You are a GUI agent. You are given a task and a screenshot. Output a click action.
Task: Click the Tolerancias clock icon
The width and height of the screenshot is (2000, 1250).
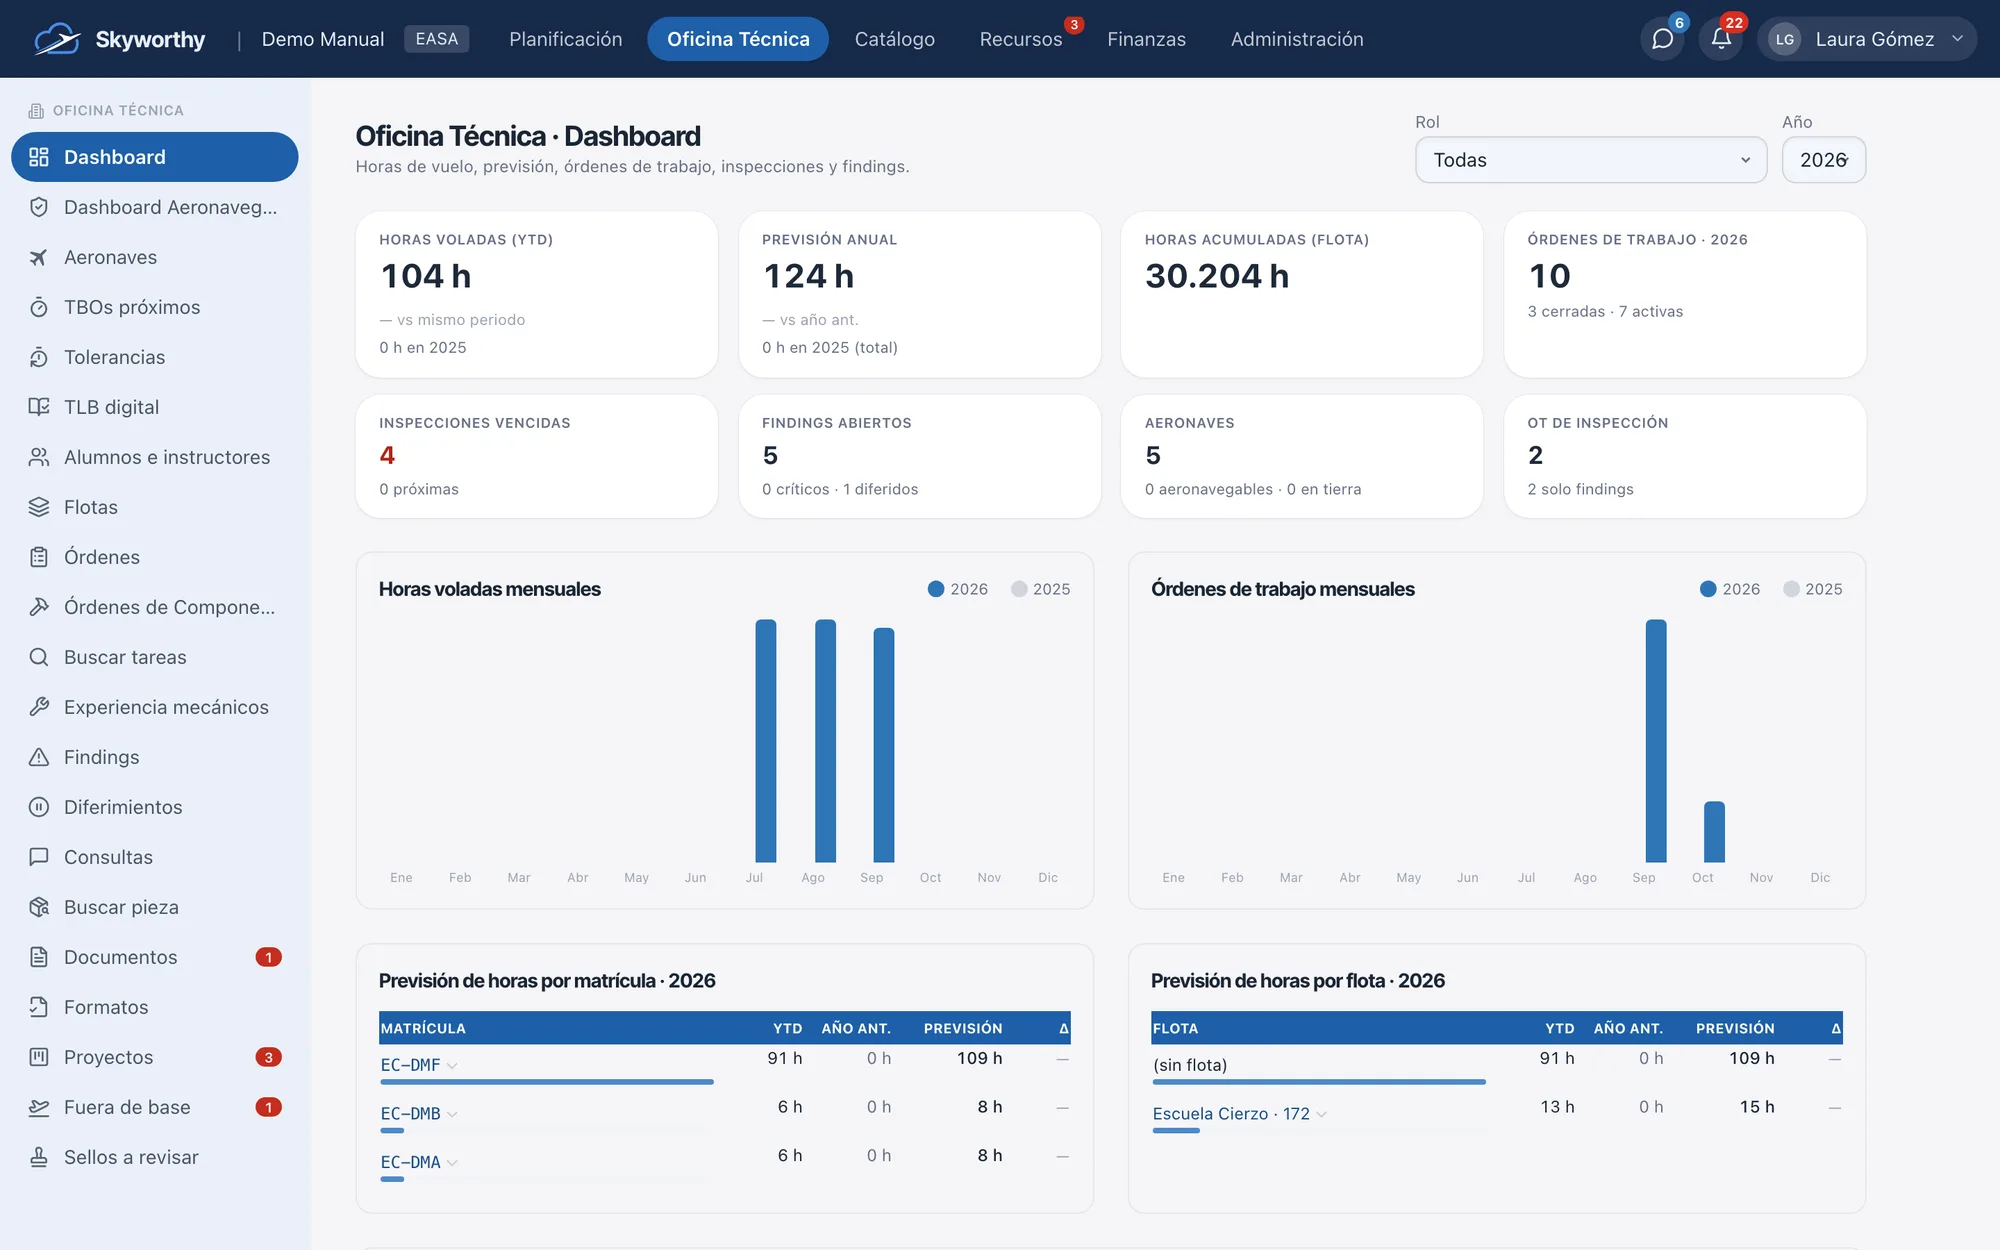(39, 357)
